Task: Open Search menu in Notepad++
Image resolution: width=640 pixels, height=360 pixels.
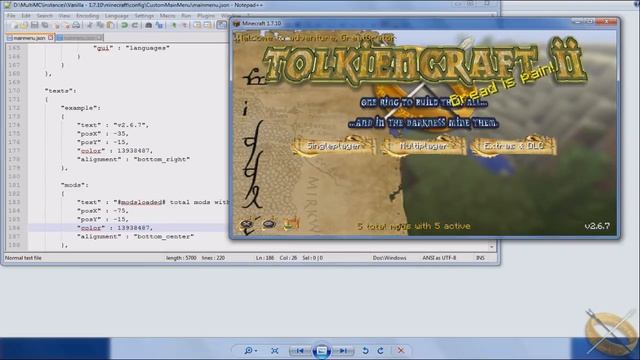Action: pyautogui.click(x=44, y=16)
